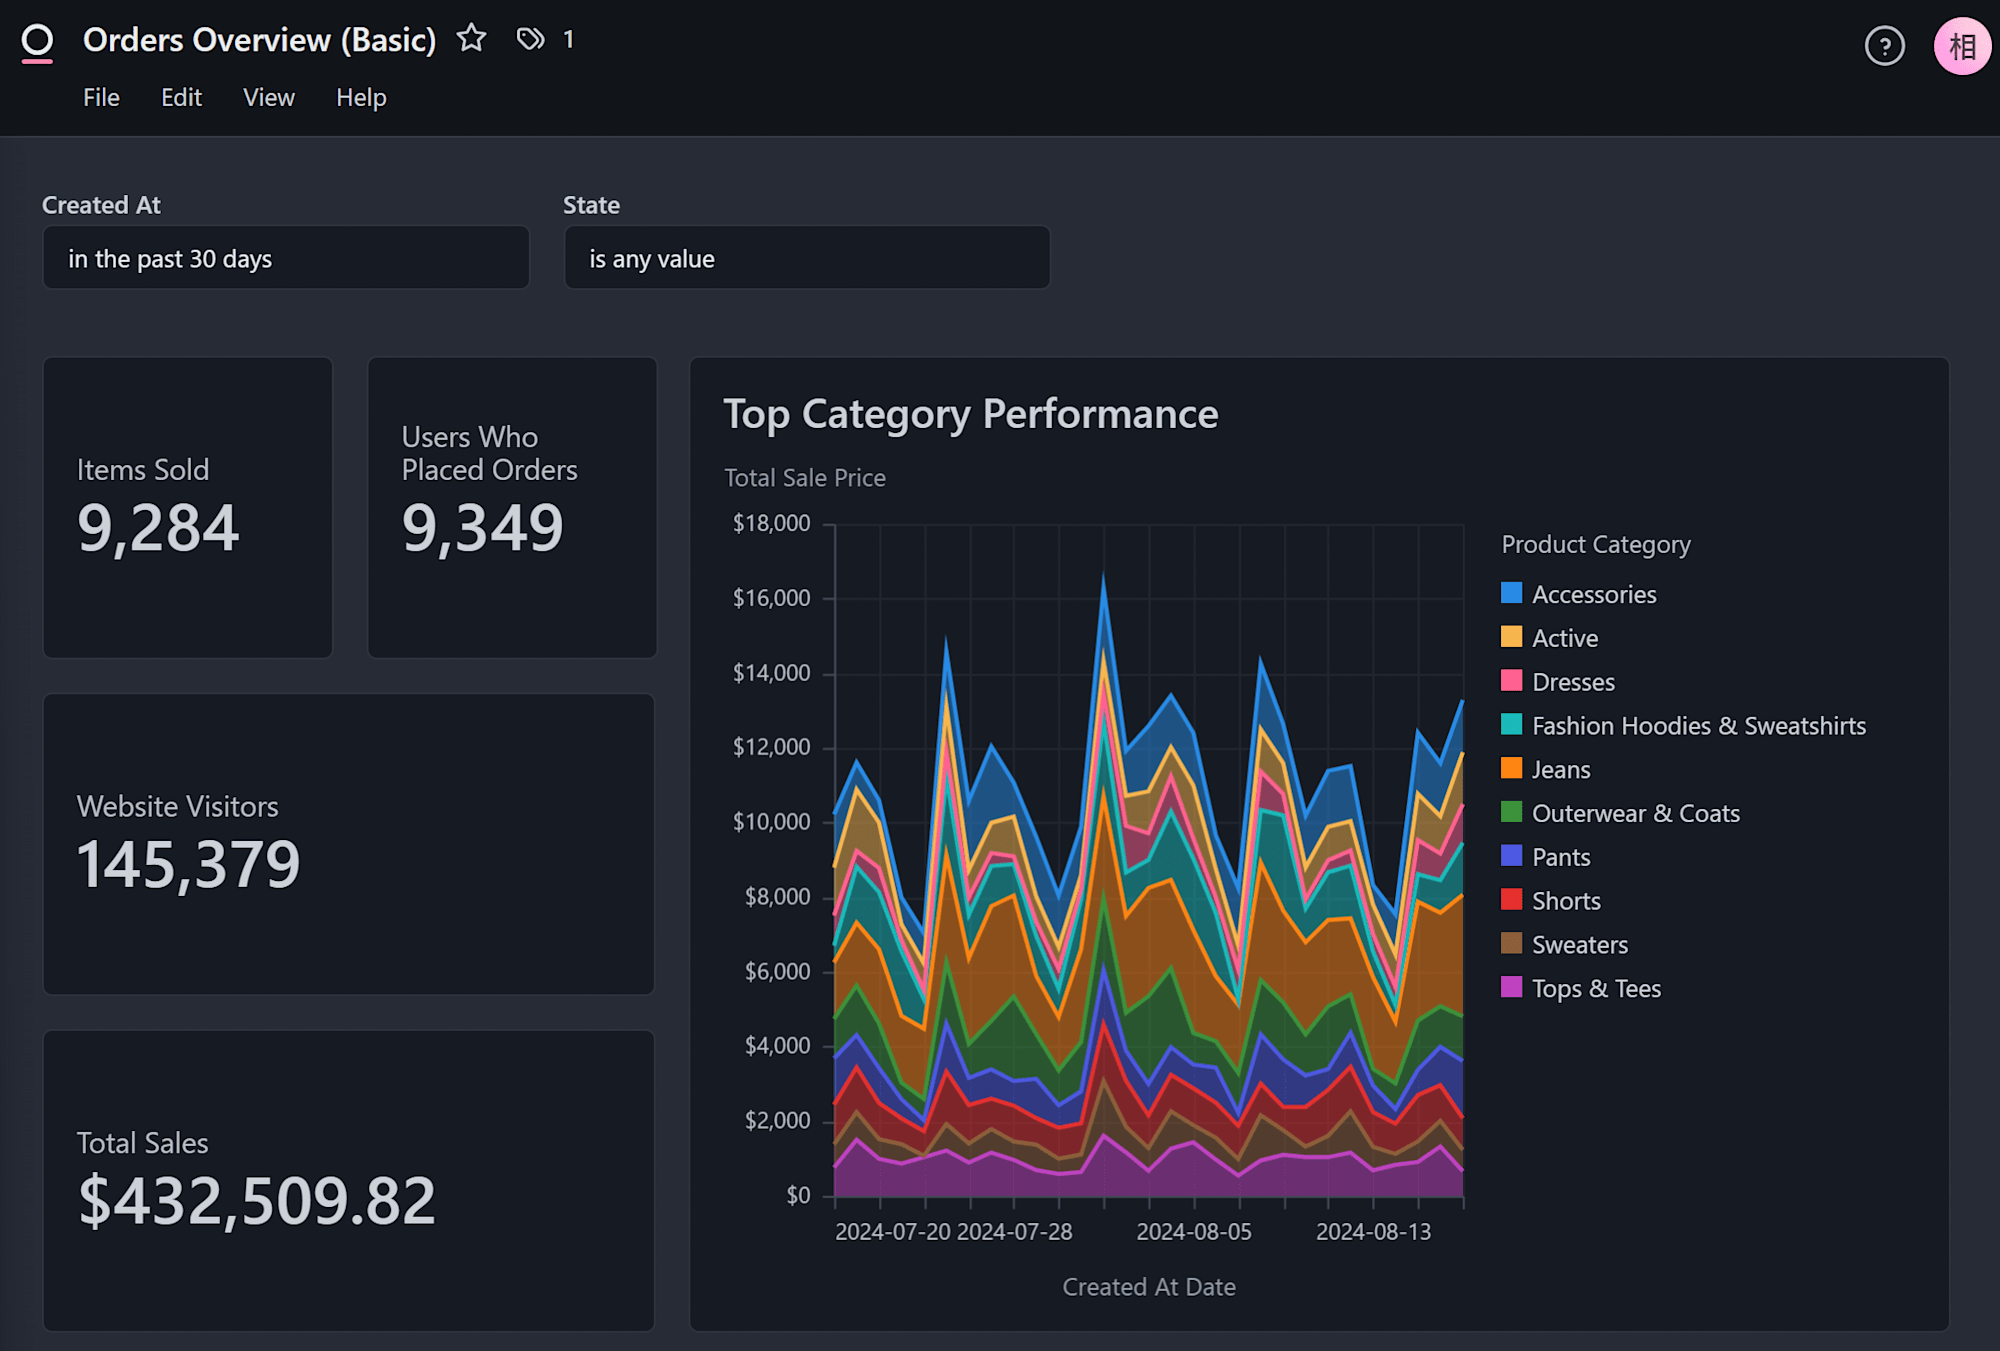Image resolution: width=2000 pixels, height=1351 pixels.
Task: Click the Users Who Placed Orders value 9,349
Action: 483,528
